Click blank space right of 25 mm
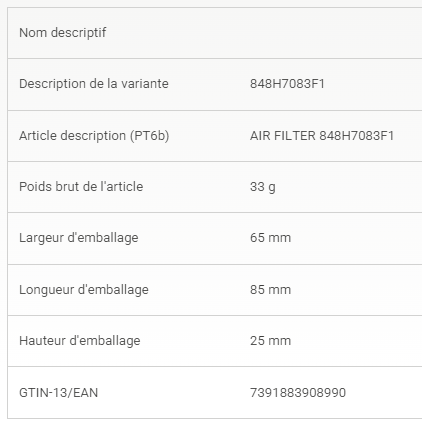Image resolution: width=422 pixels, height=427 pixels. pyautogui.click(x=356, y=341)
